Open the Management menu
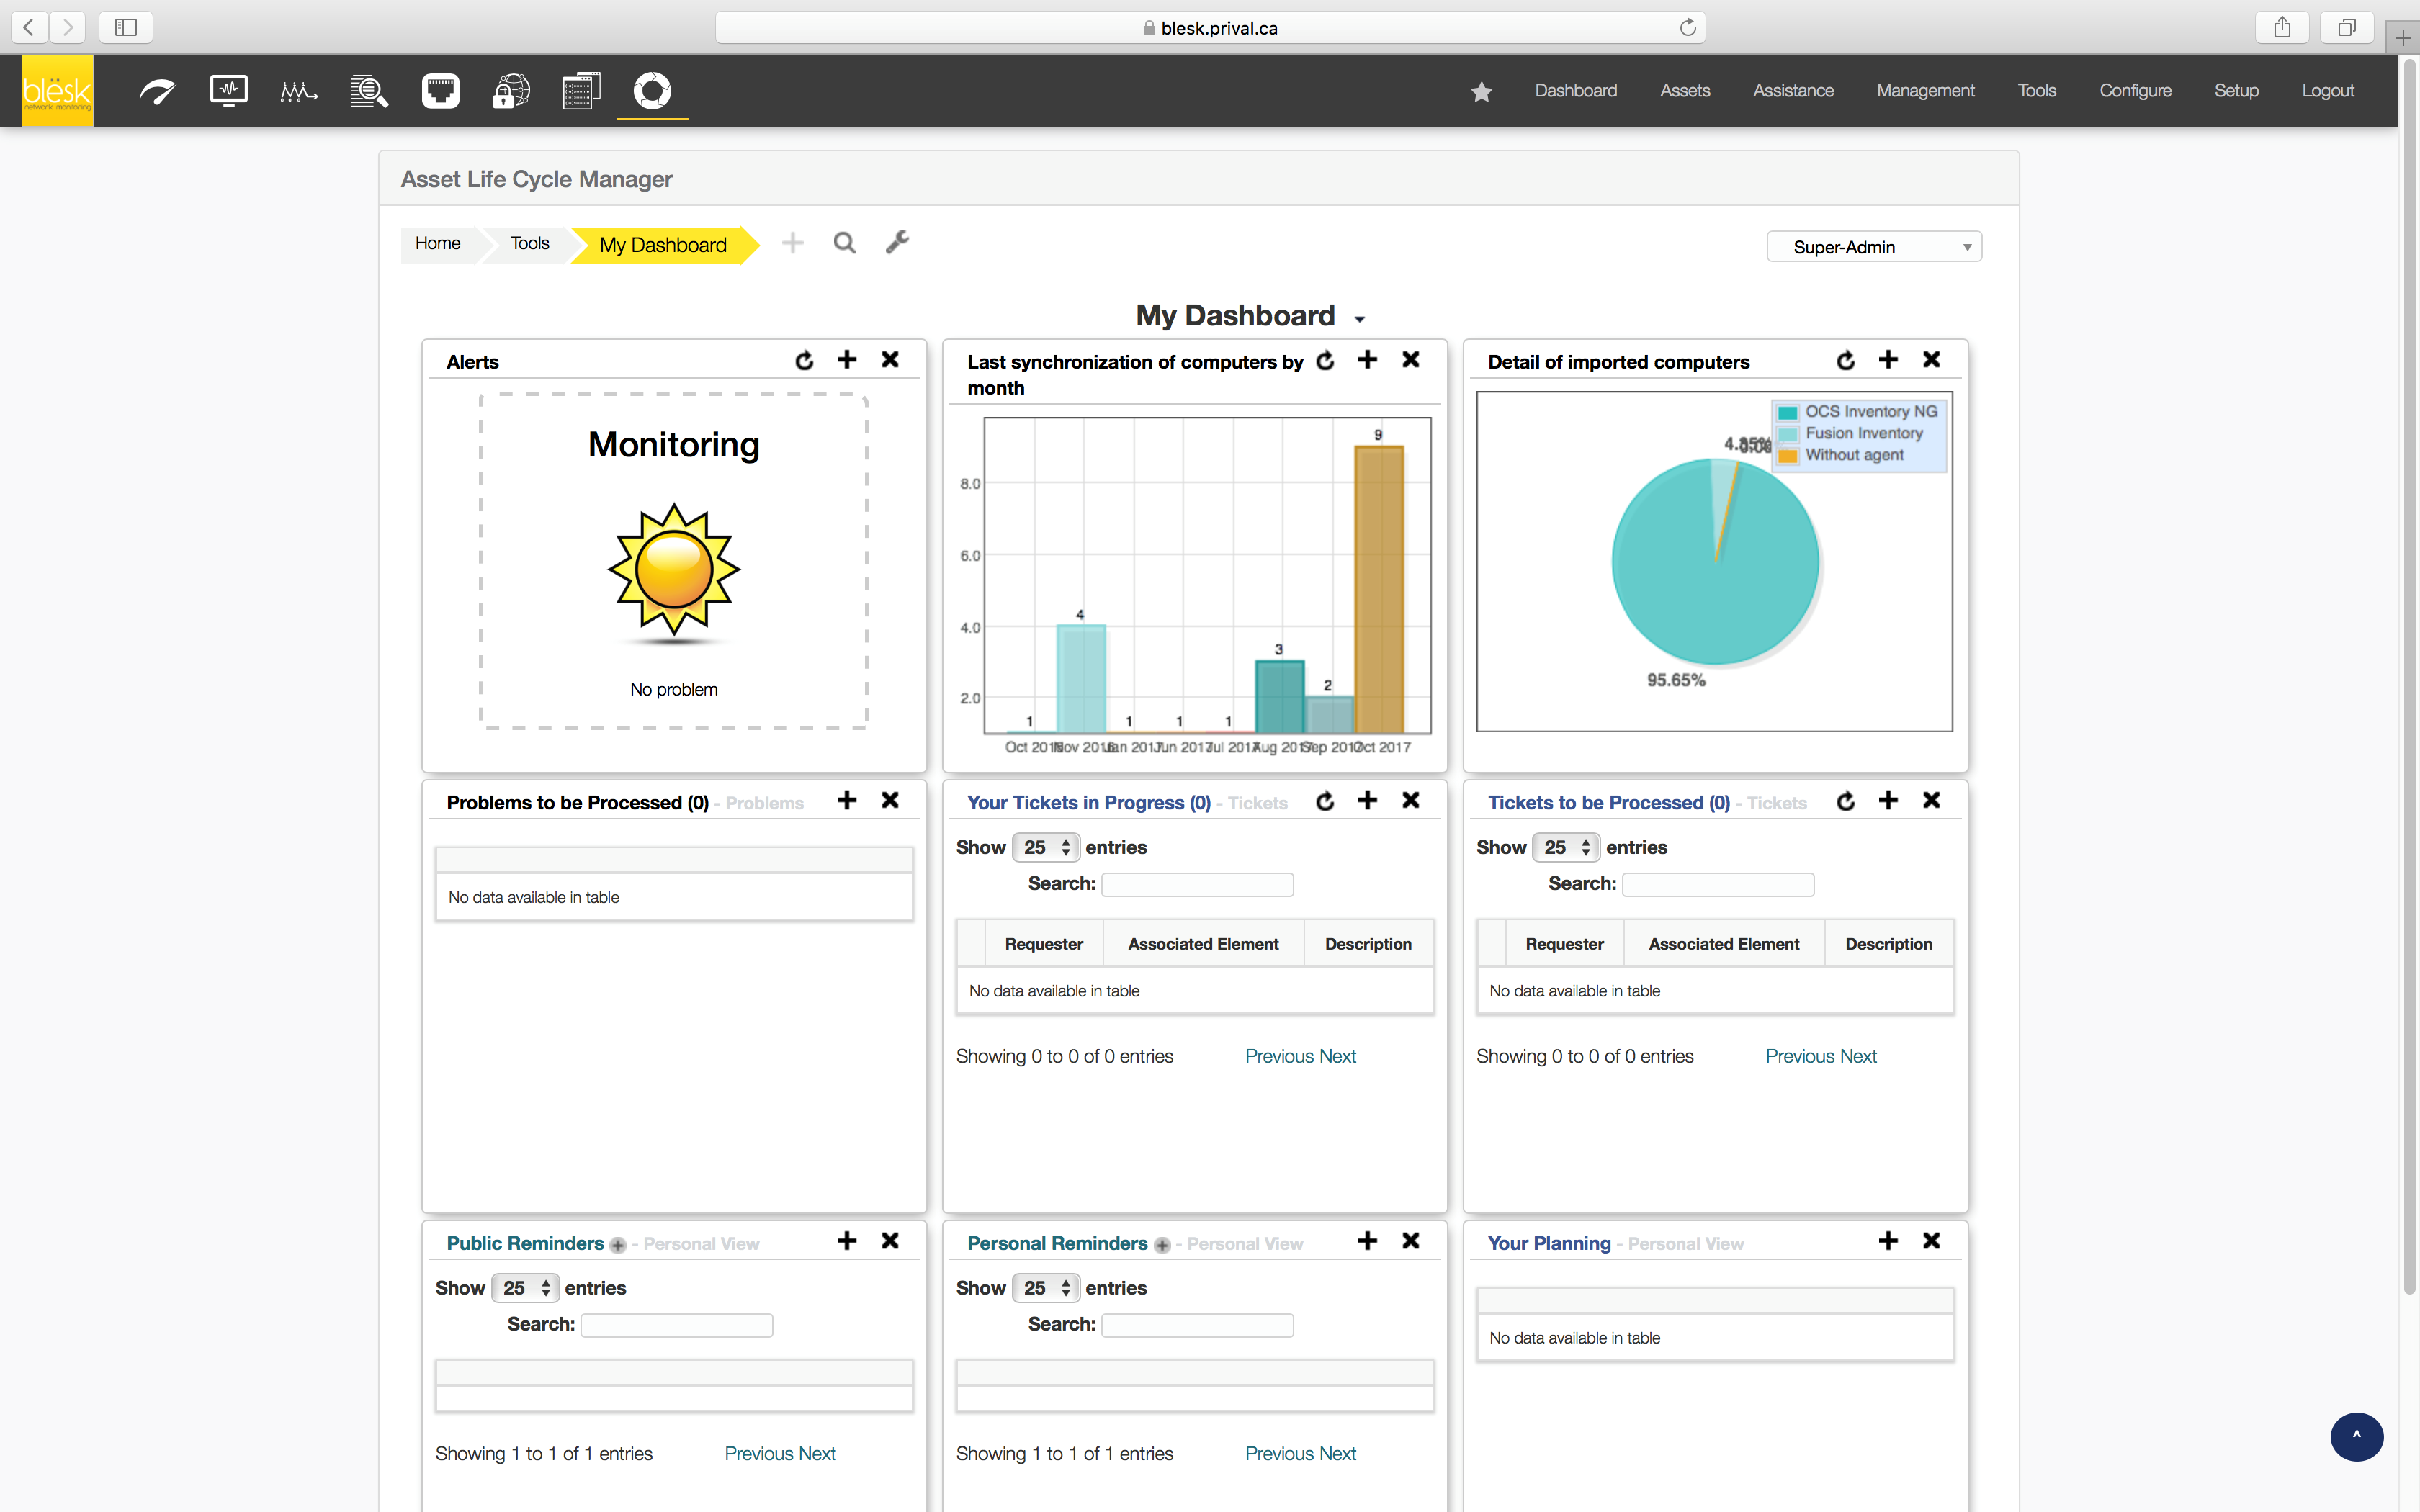 pyautogui.click(x=1924, y=91)
